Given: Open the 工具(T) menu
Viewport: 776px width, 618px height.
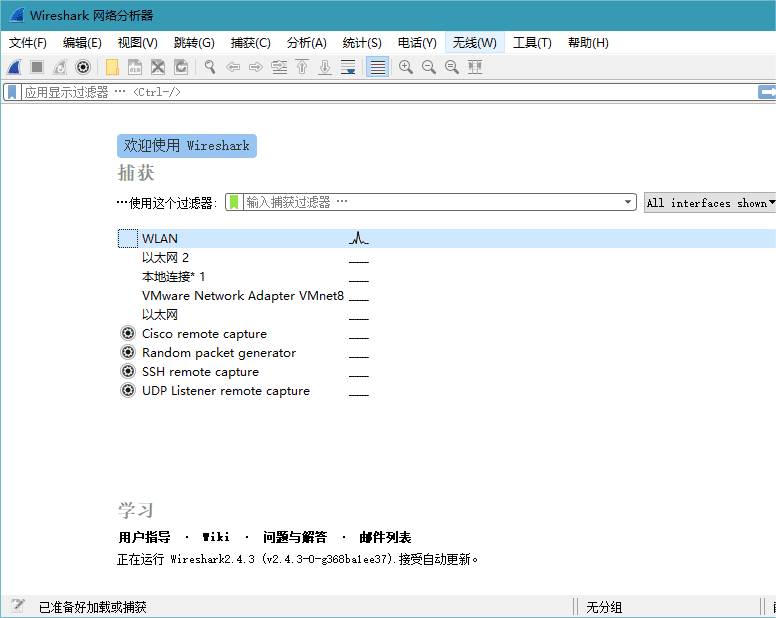Looking at the screenshot, I should point(532,43).
